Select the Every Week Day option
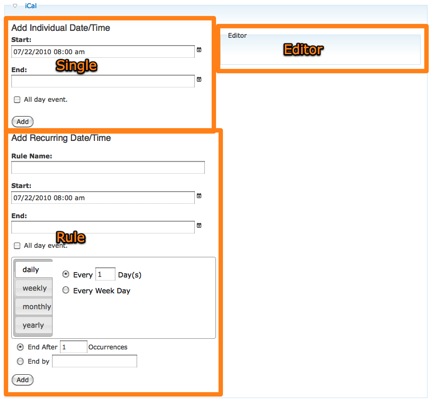433x403 pixels. [x=66, y=290]
